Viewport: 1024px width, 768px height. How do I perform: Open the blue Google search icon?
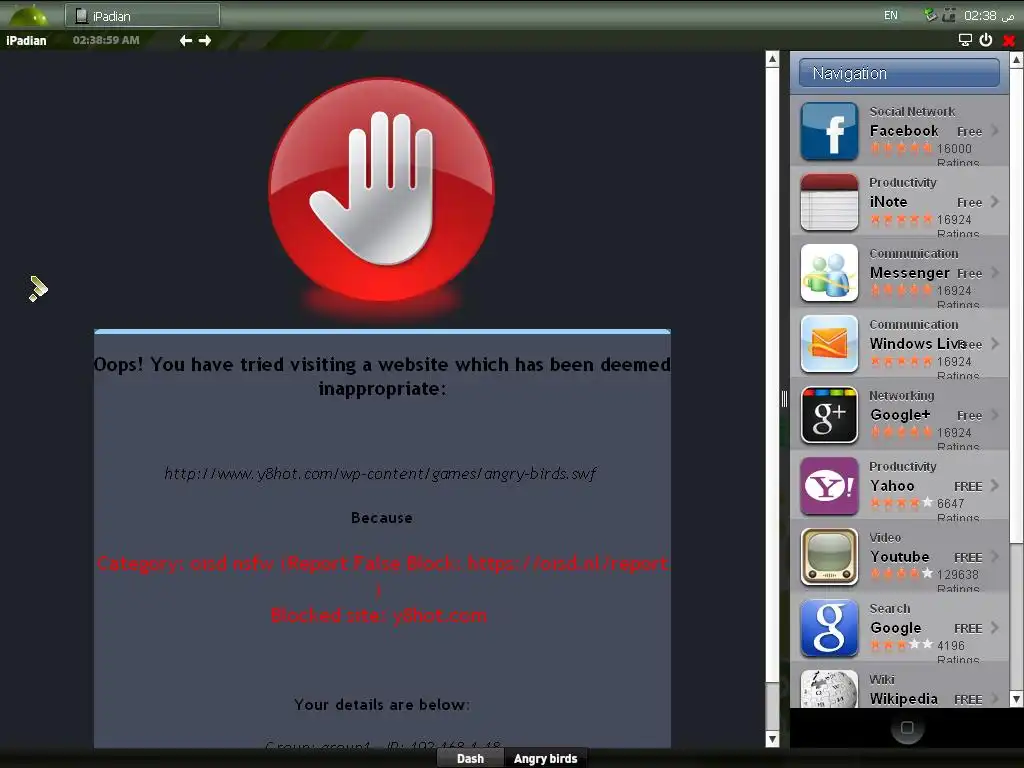[829, 628]
